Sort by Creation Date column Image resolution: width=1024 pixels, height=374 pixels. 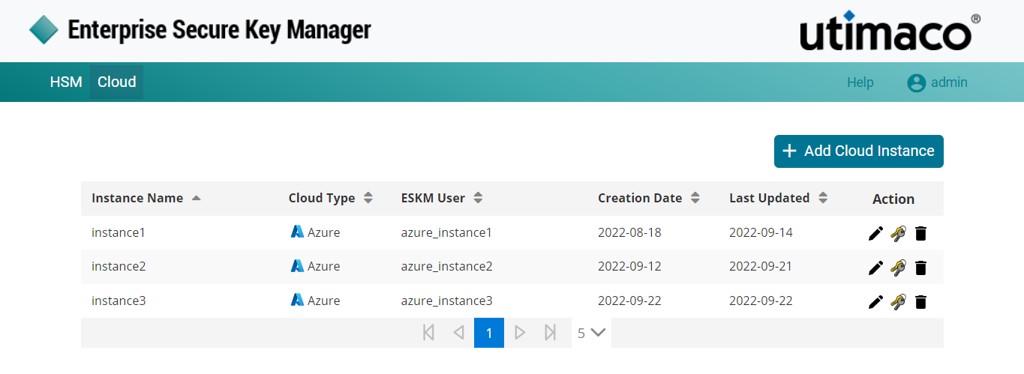coord(648,198)
